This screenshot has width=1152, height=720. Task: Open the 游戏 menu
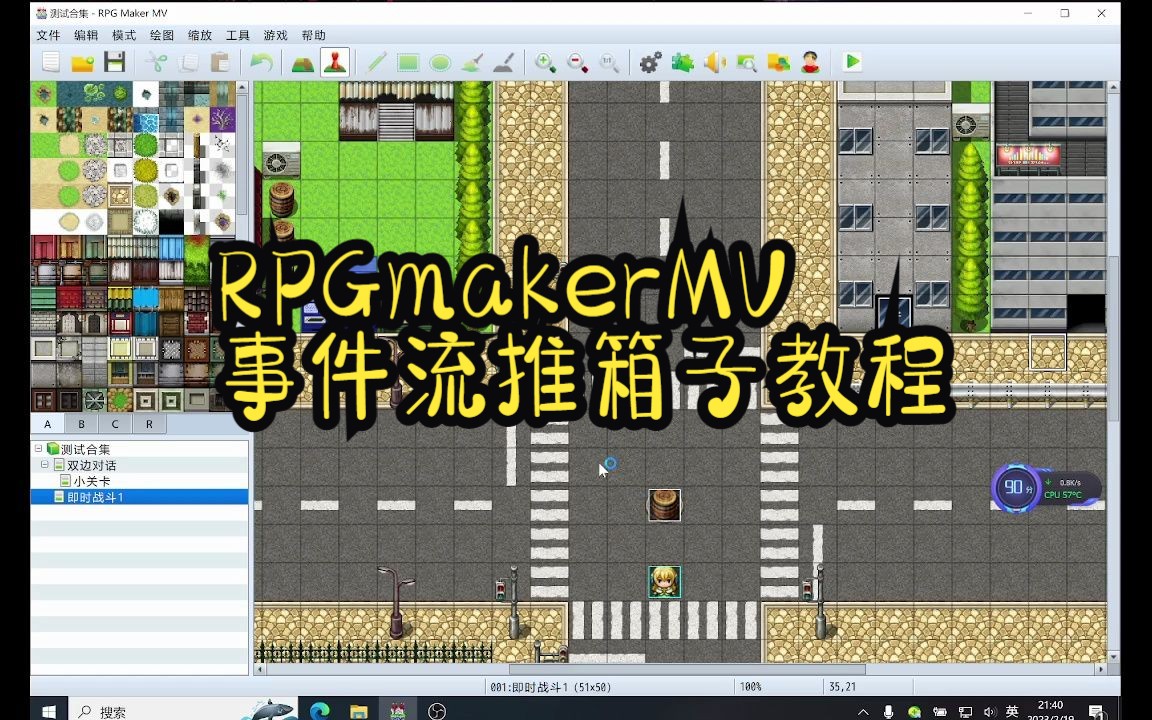coord(273,35)
